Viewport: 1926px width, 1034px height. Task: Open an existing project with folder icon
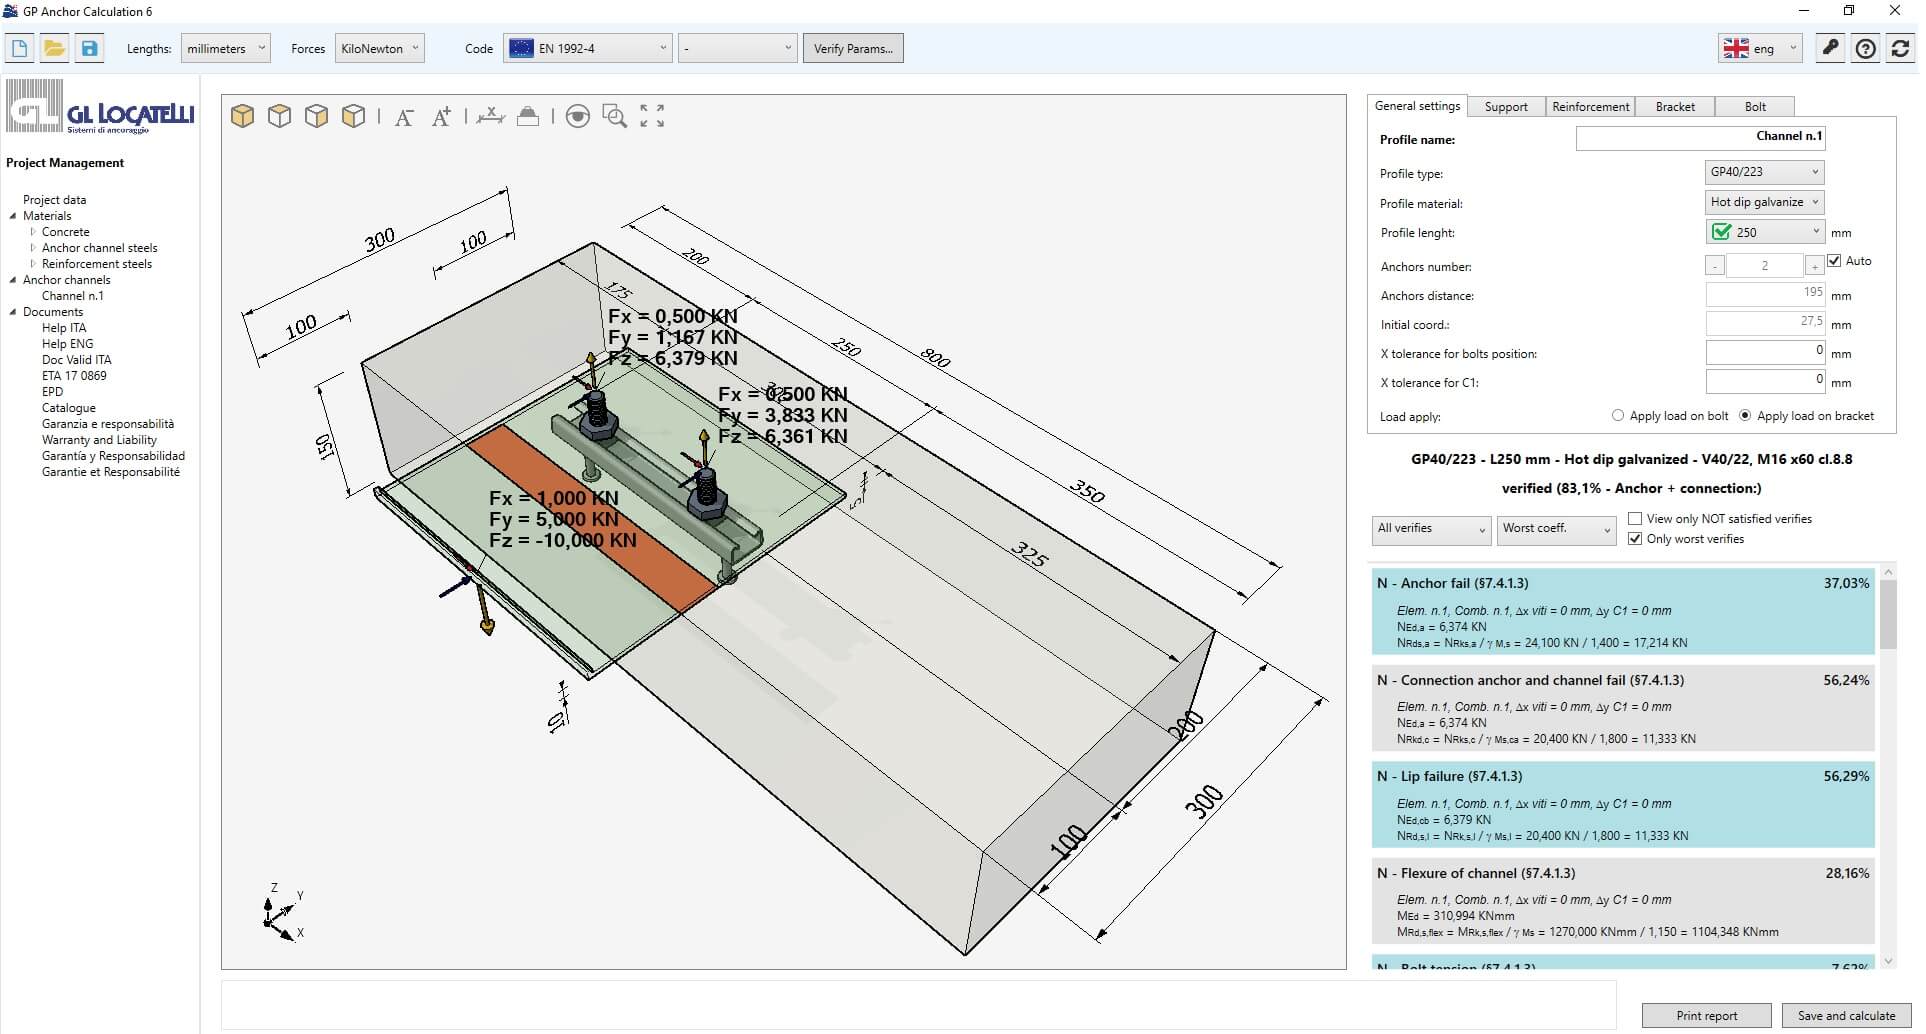(x=54, y=48)
